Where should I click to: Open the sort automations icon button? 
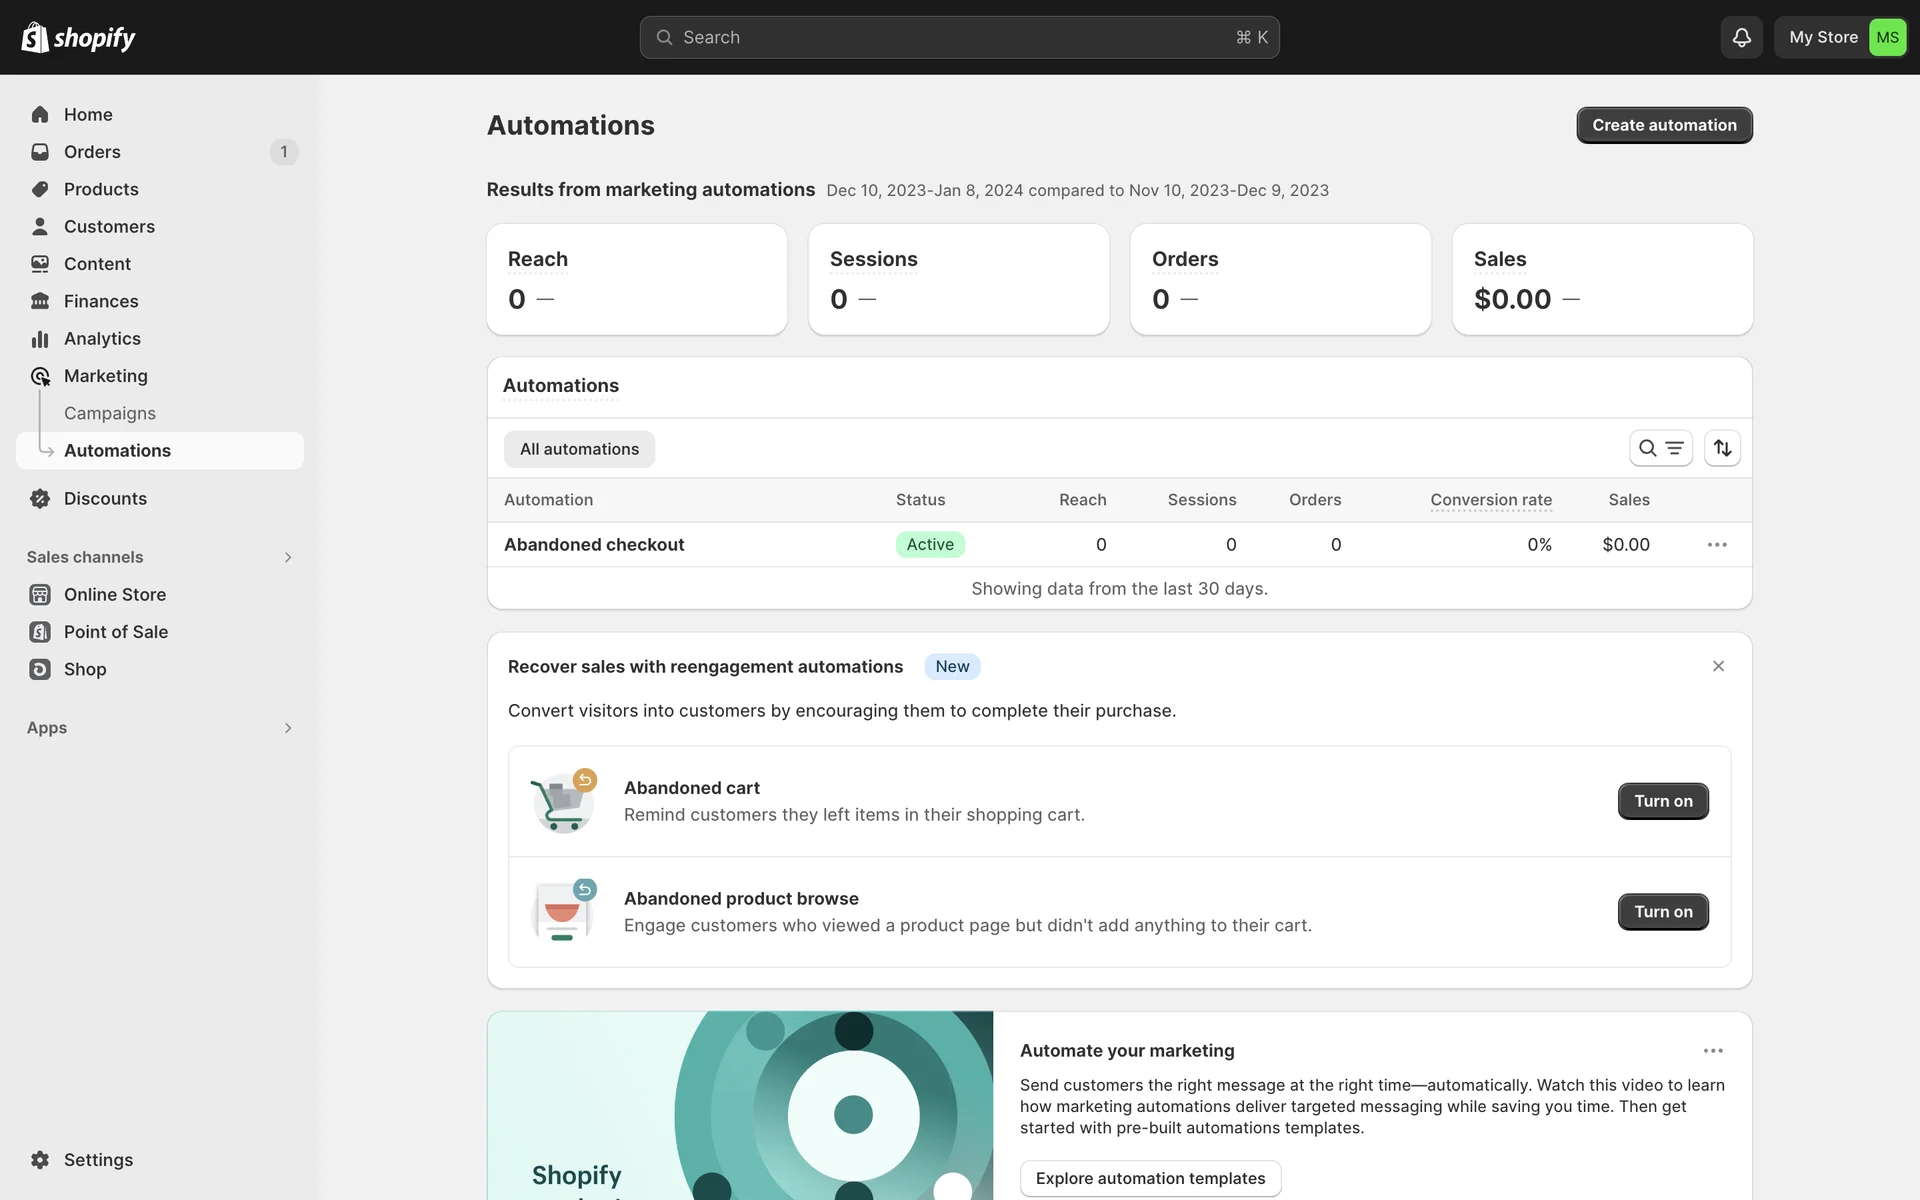[1722, 448]
